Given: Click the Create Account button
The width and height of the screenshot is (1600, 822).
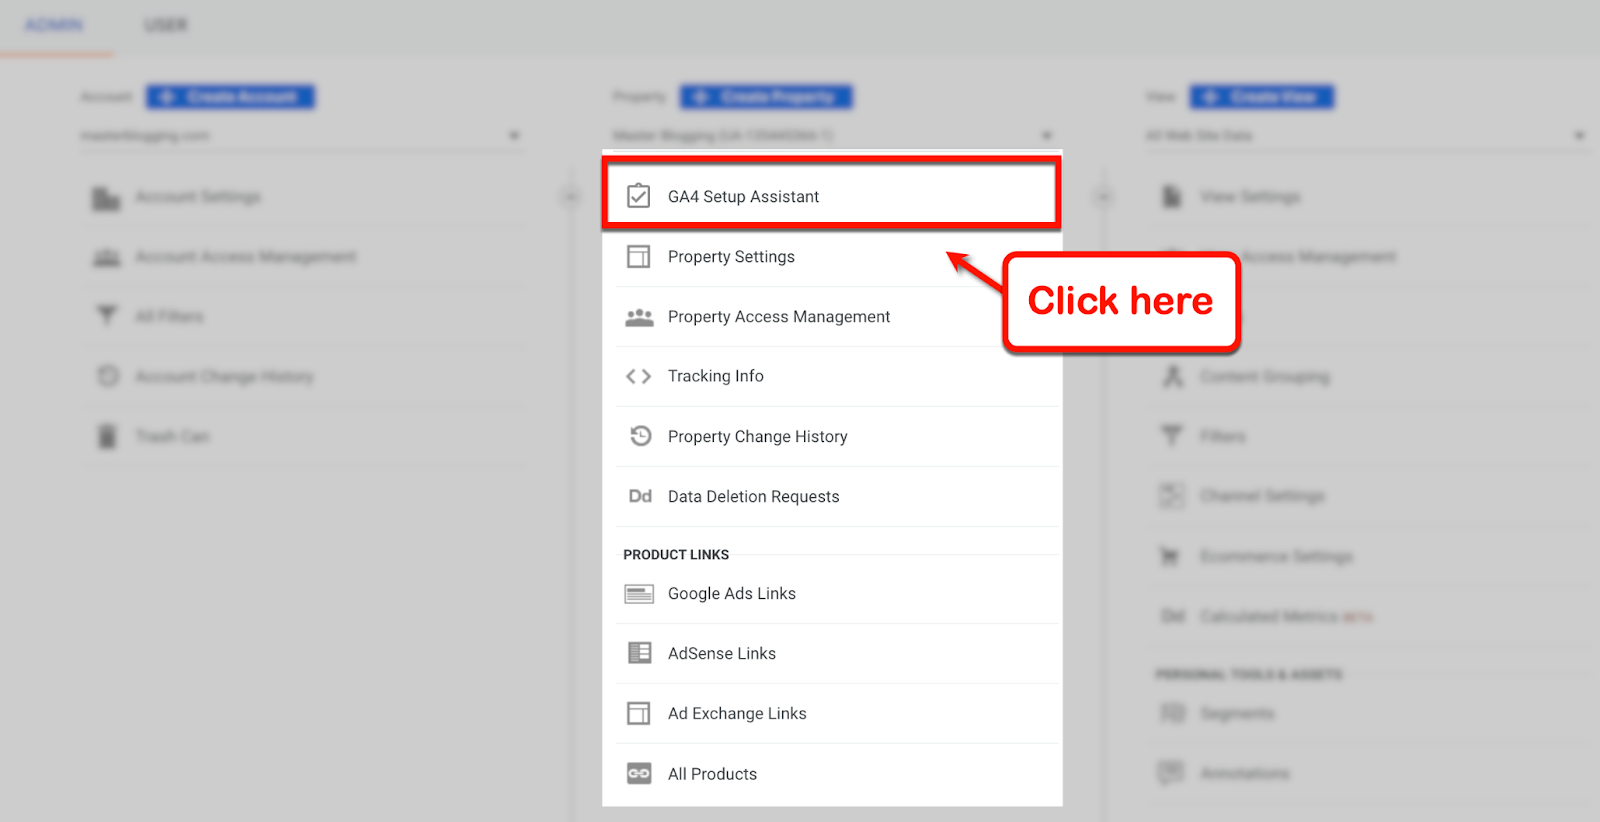Looking at the screenshot, I should (x=230, y=97).
